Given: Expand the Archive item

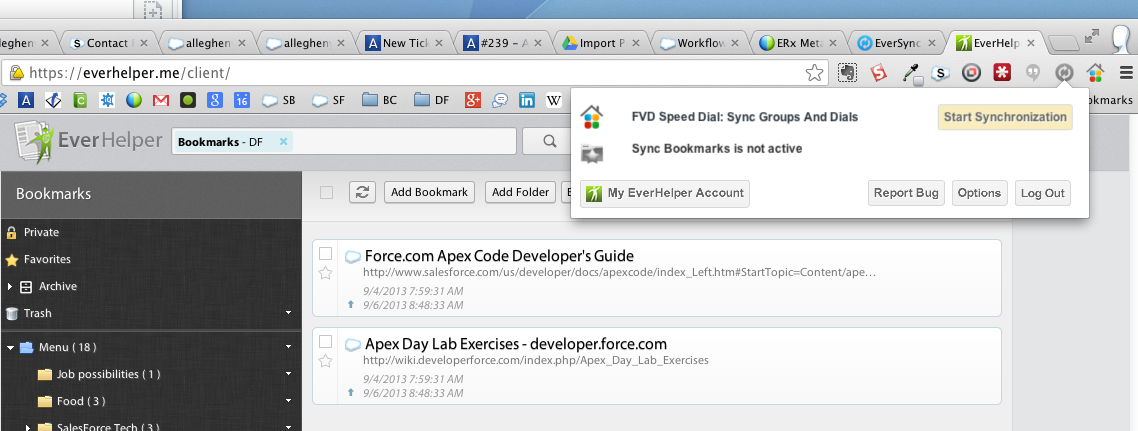Looking at the screenshot, I should (10, 287).
